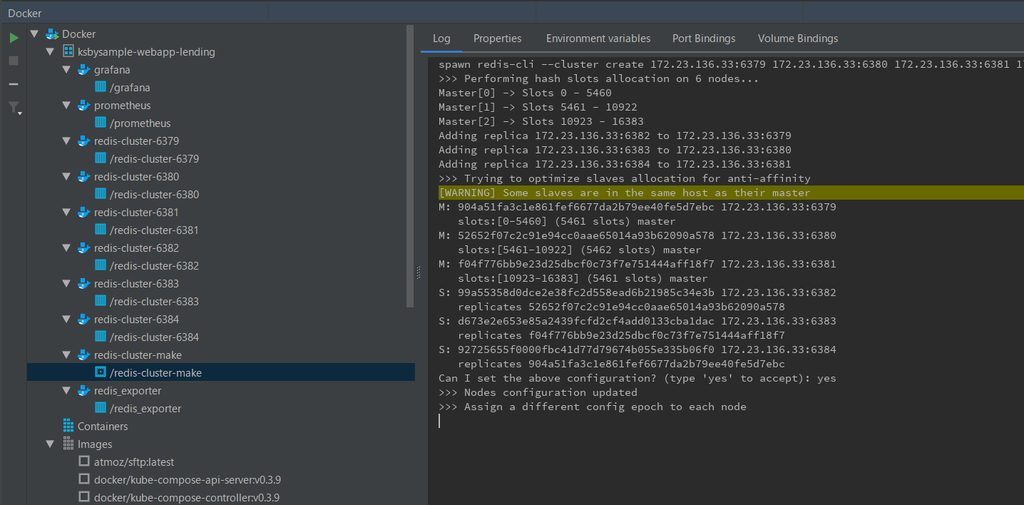Collapse the redis-cluster-6379 service arrow

(66, 141)
